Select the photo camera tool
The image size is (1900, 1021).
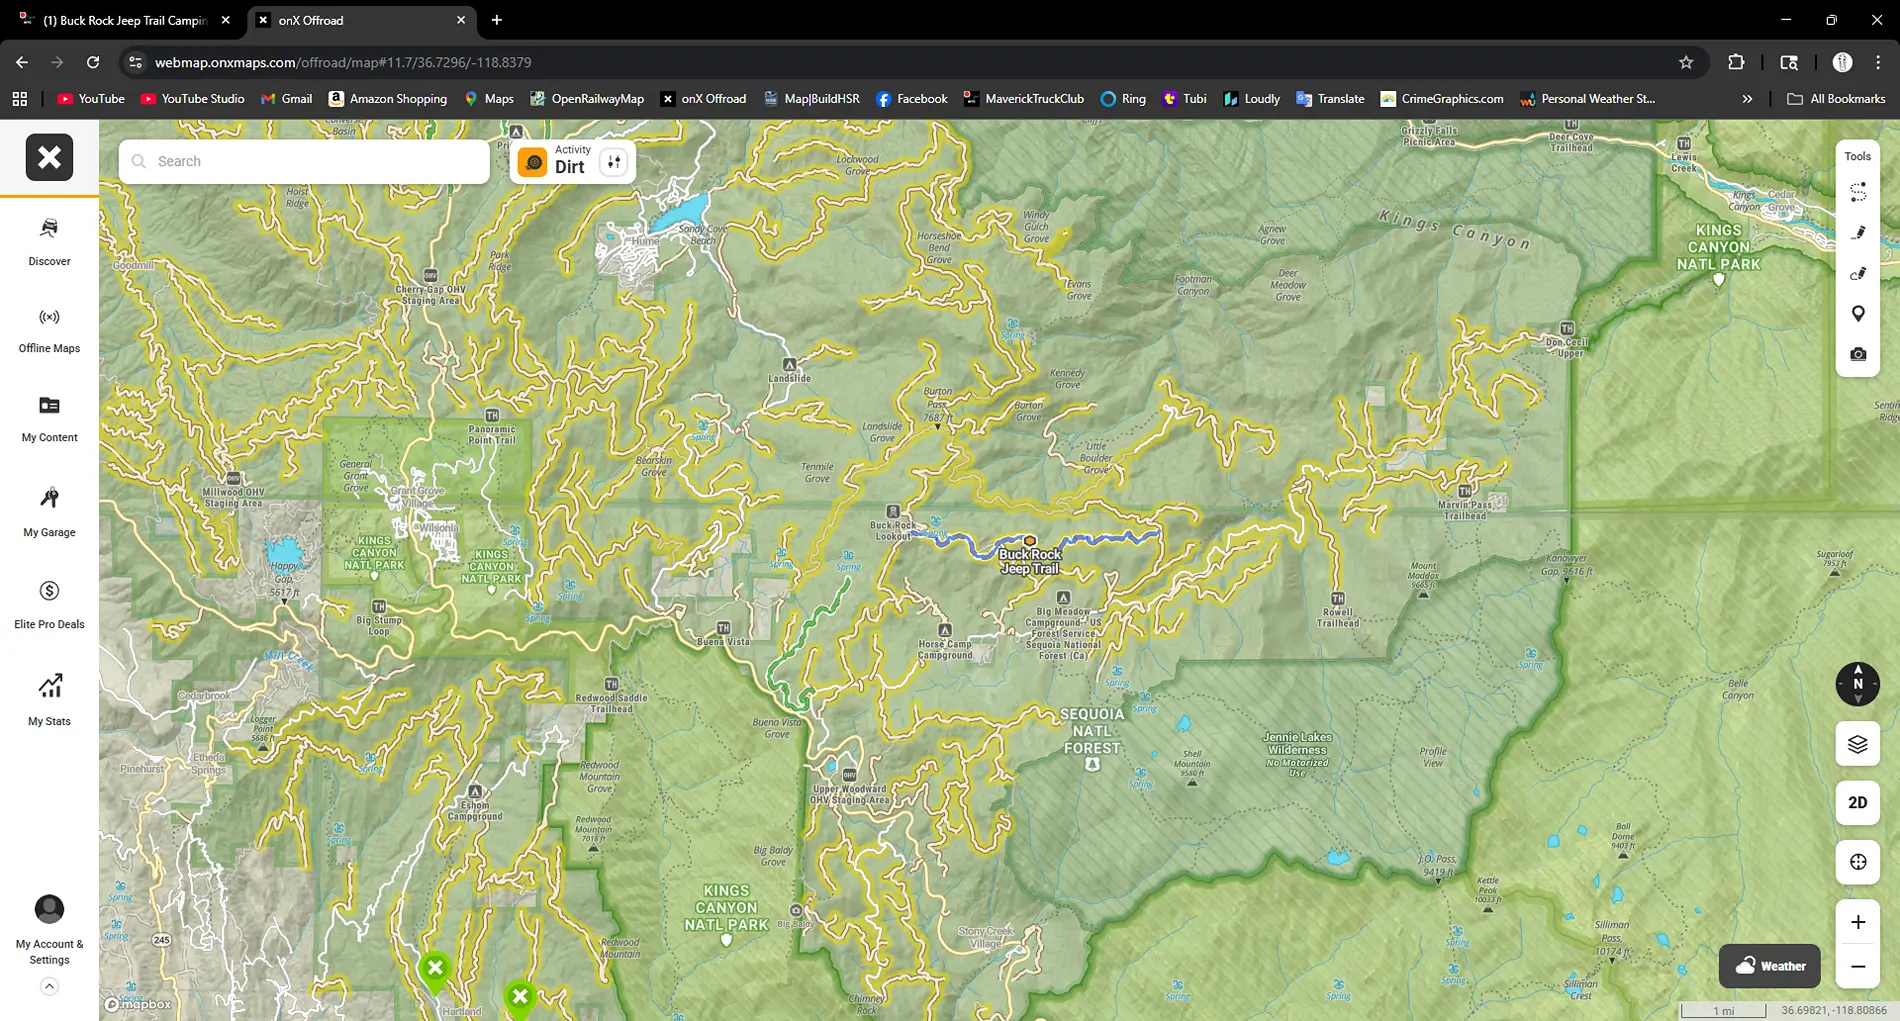pyautogui.click(x=1858, y=354)
